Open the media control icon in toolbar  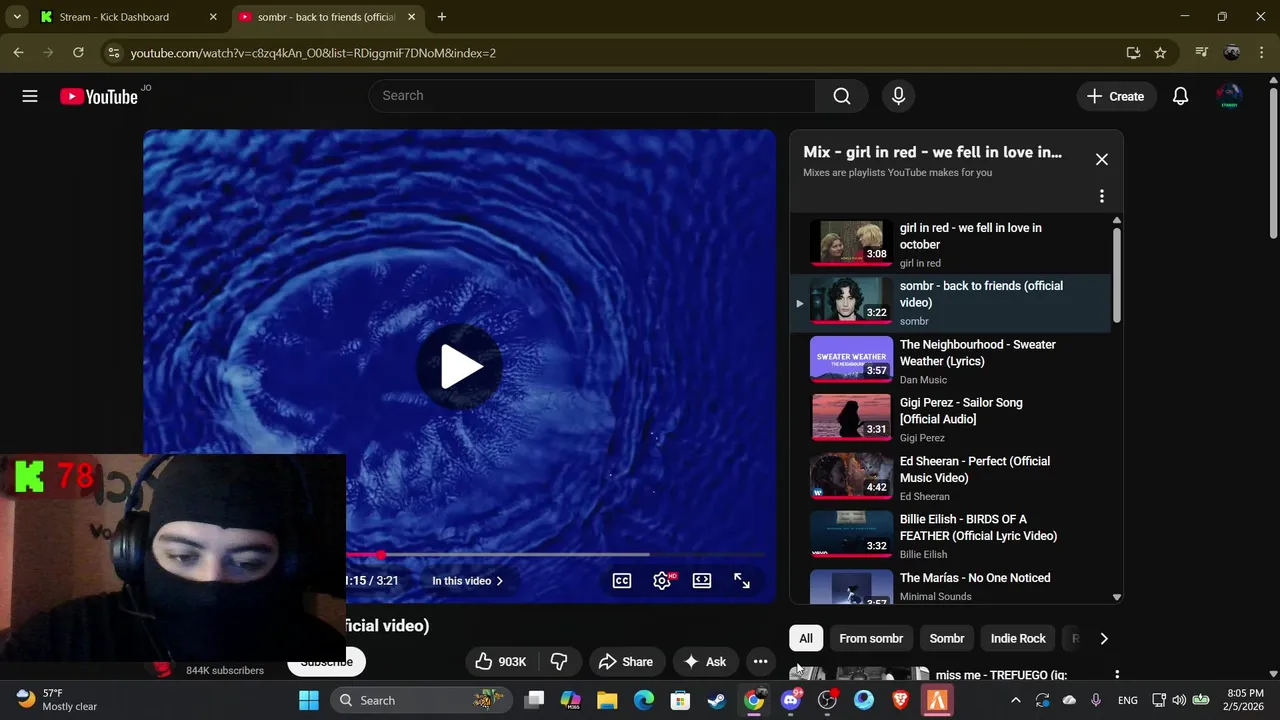pyautogui.click(x=1202, y=53)
